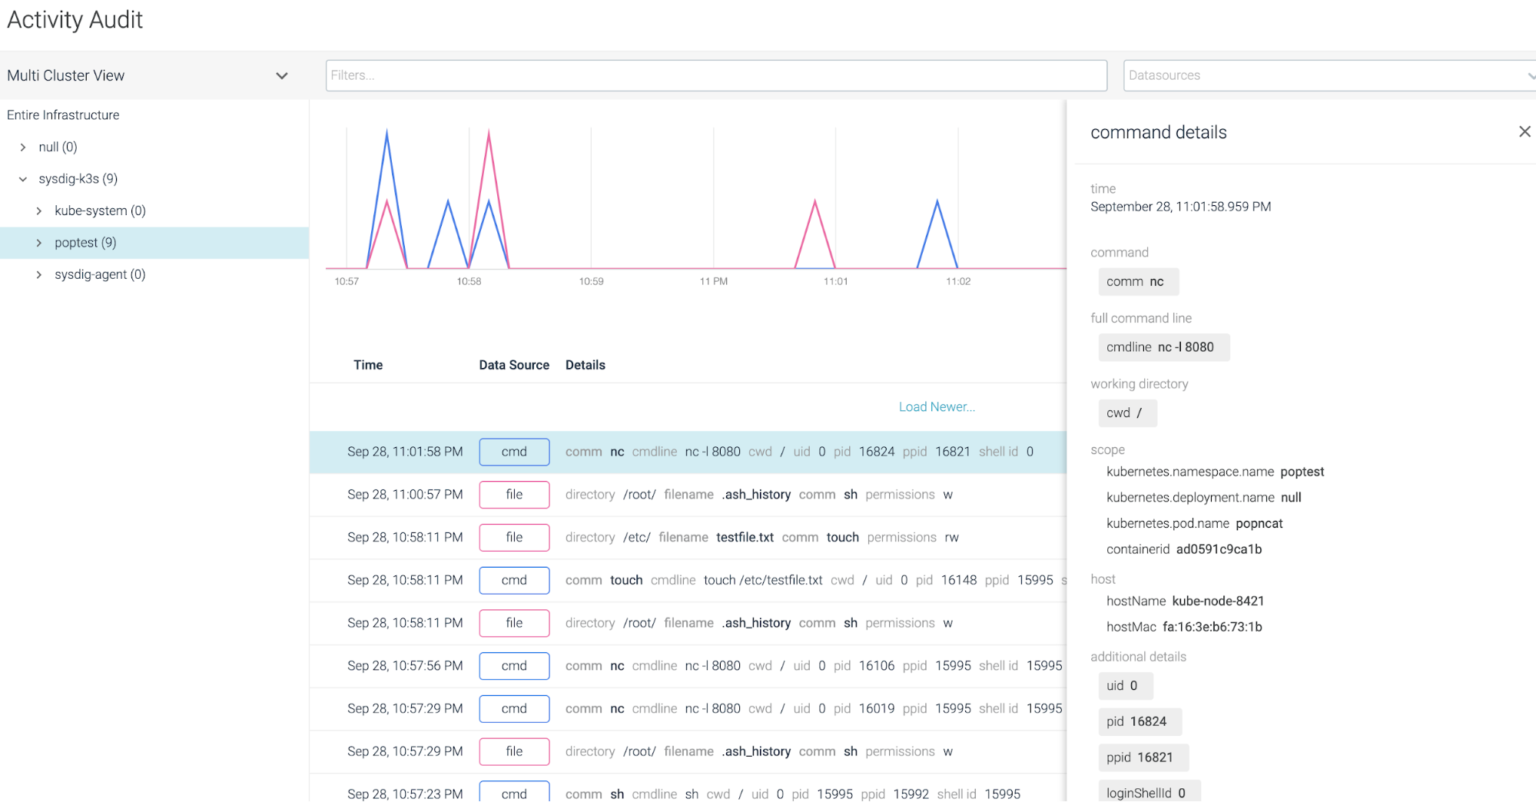Click the comm nc chip in command details

tap(1138, 282)
